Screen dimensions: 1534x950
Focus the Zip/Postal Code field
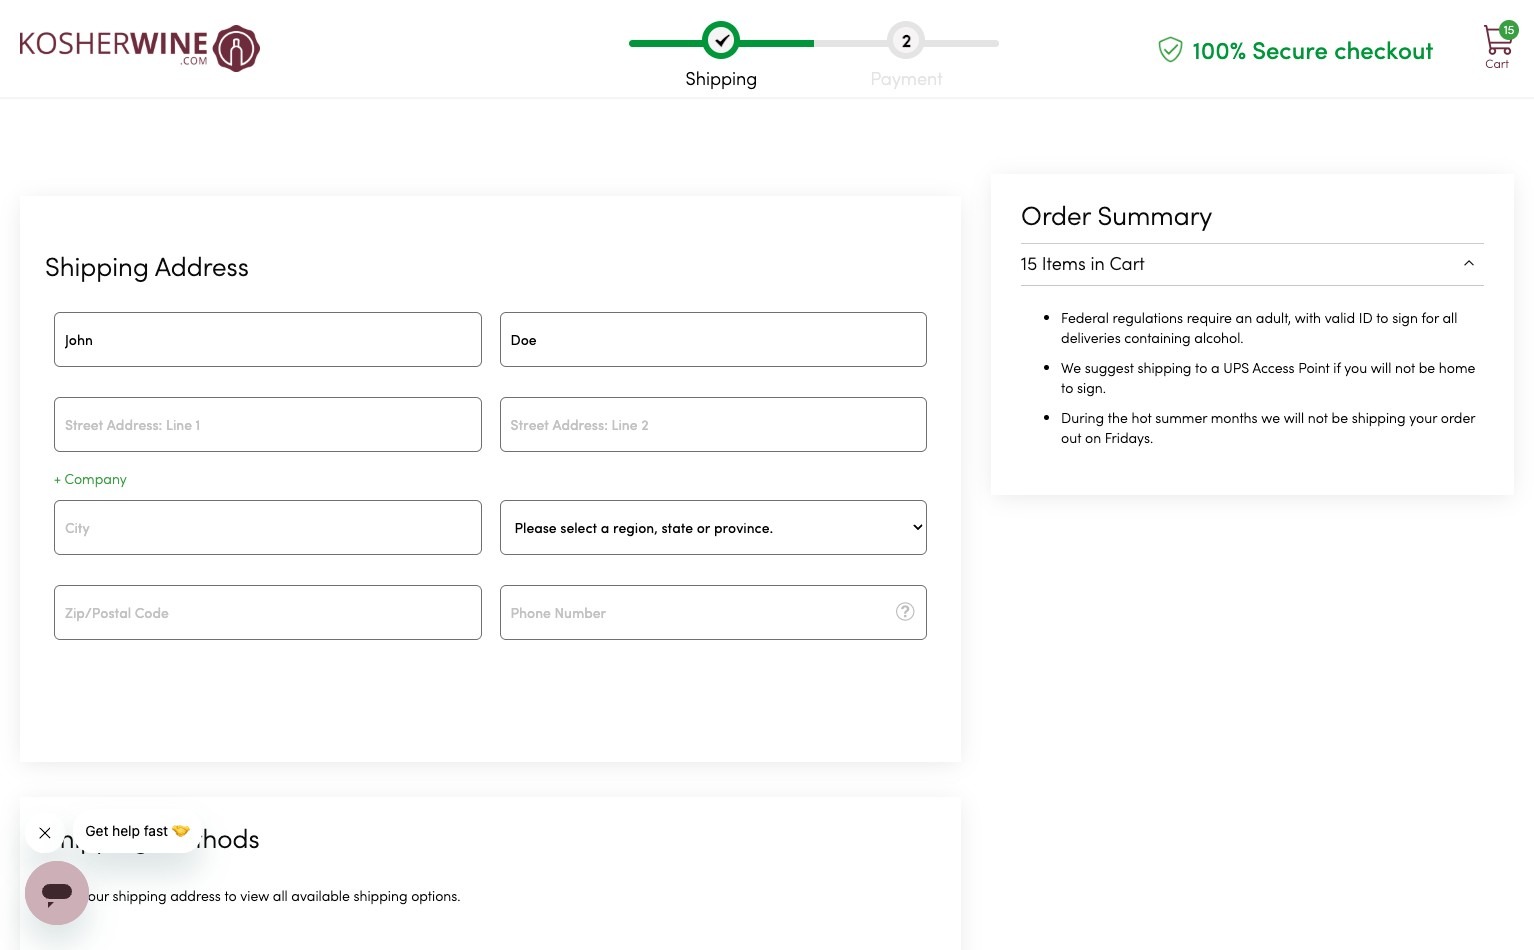point(268,613)
